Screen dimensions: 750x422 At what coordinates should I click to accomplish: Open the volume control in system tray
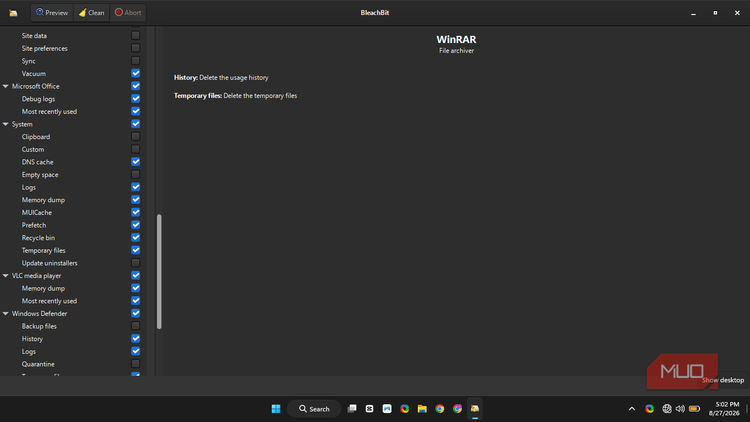tap(680, 409)
